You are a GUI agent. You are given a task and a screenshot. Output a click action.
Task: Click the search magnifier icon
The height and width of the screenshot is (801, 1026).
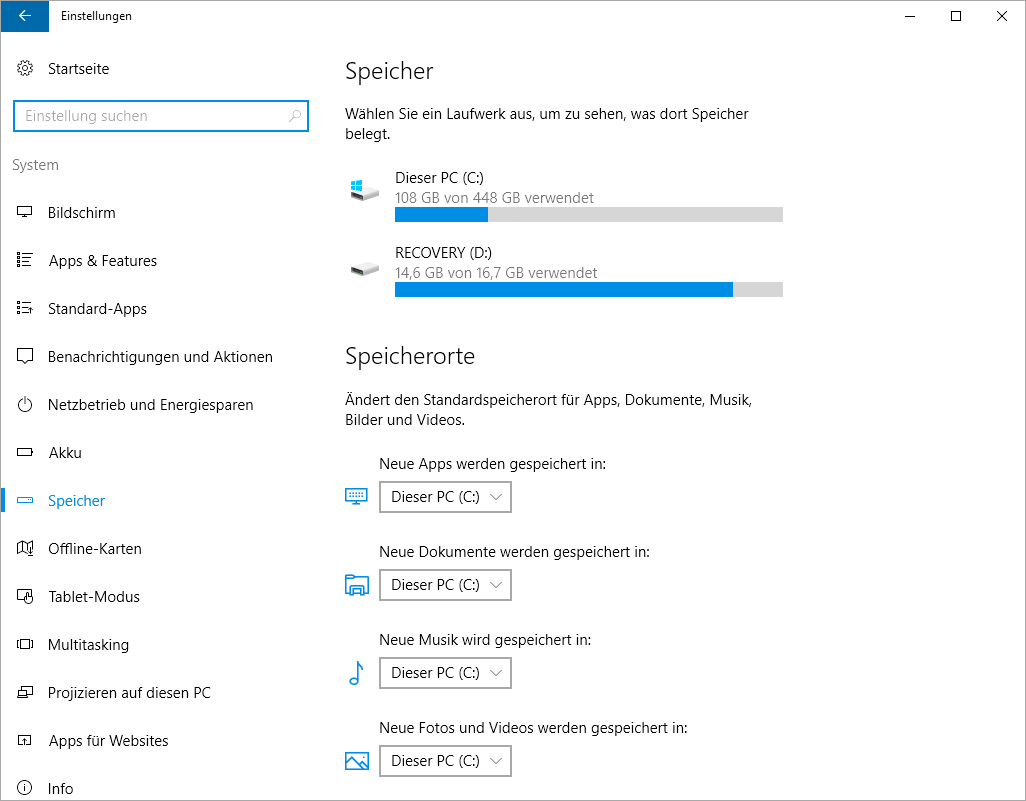coord(294,116)
